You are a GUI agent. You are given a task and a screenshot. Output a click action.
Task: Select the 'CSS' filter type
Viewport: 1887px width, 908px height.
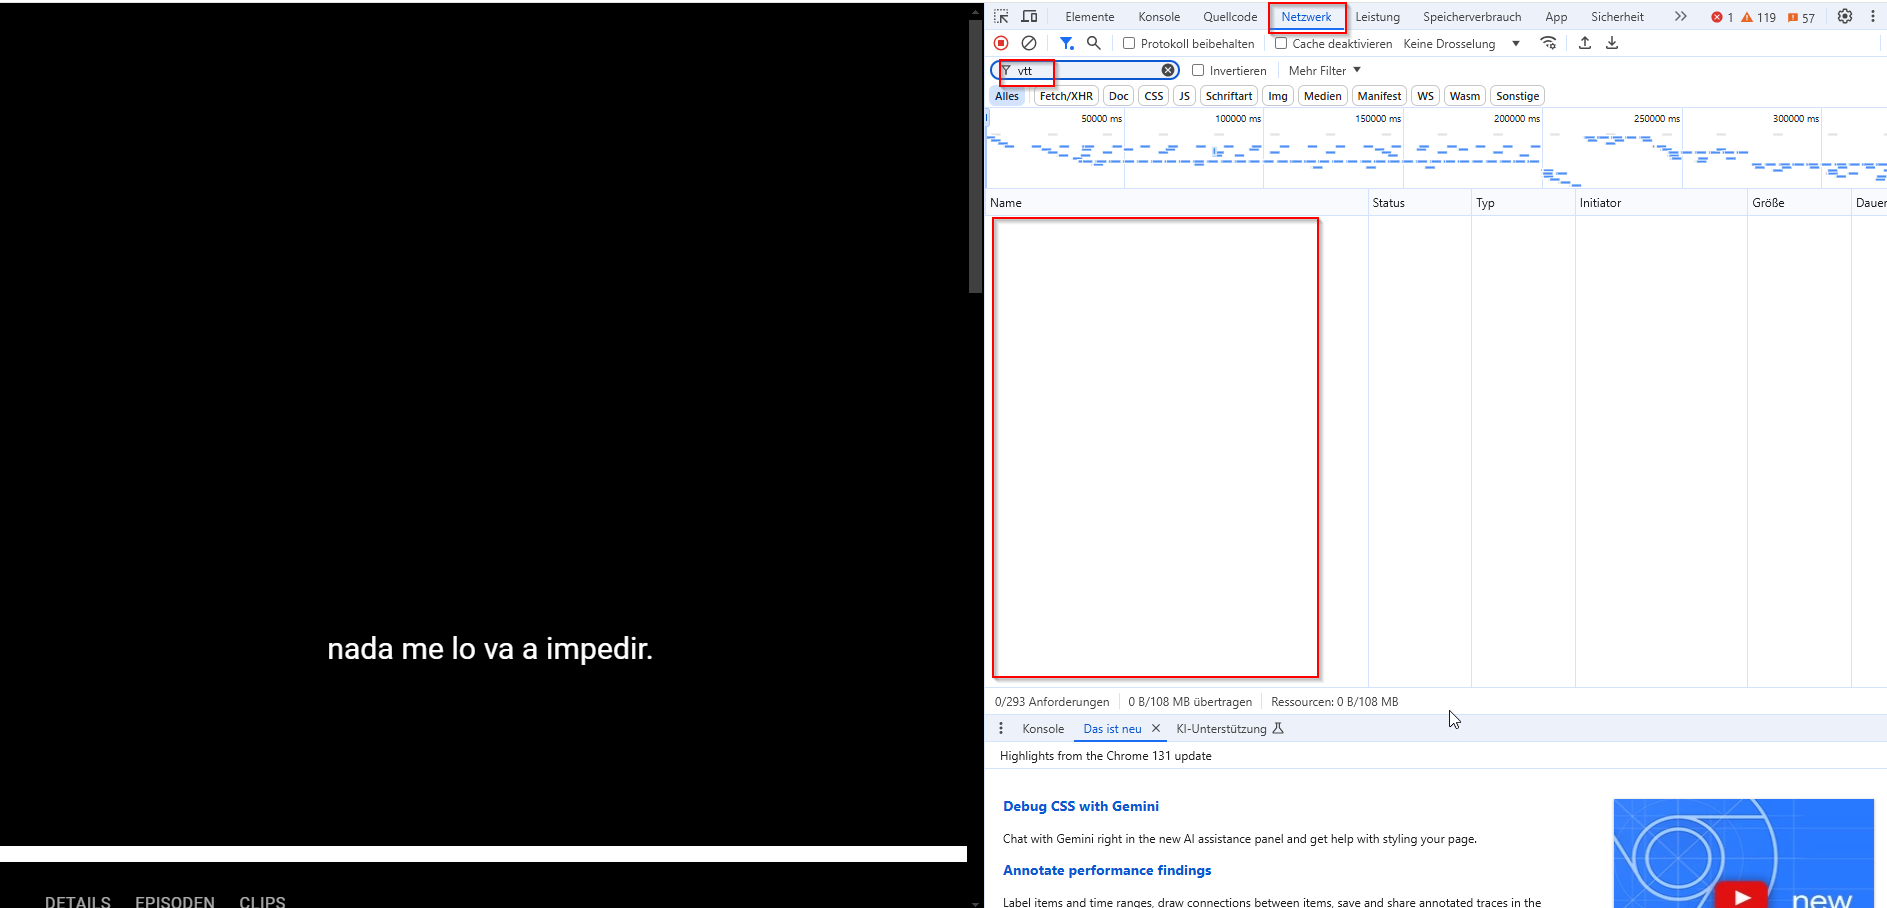coord(1154,96)
